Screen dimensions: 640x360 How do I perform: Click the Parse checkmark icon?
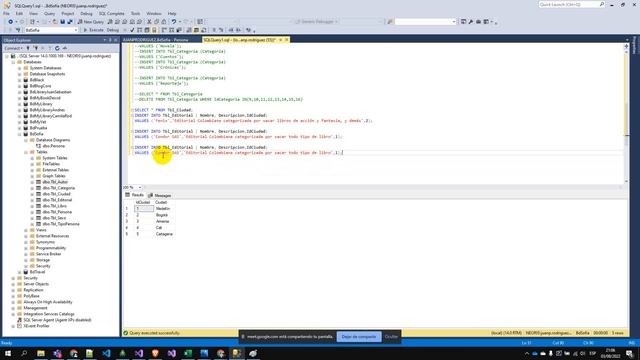click(x=132, y=30)
